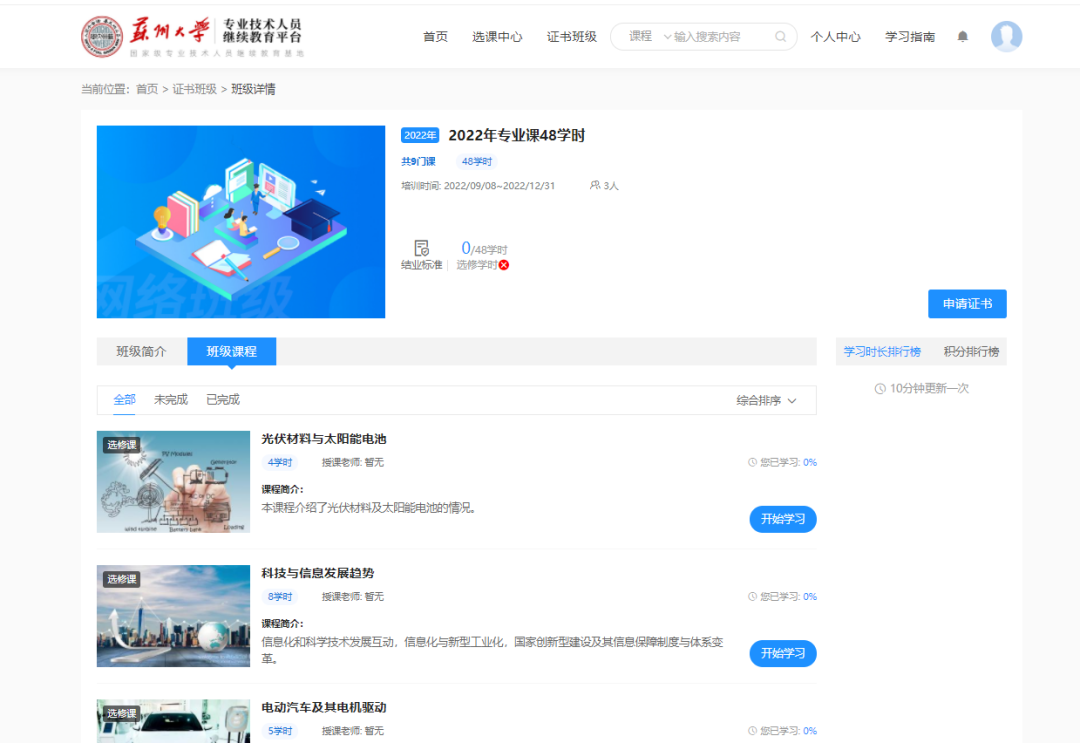Click the user avatar in the top bar
The width and height of the screenshot is (1080, 743).
click(x=1007, y=36)
